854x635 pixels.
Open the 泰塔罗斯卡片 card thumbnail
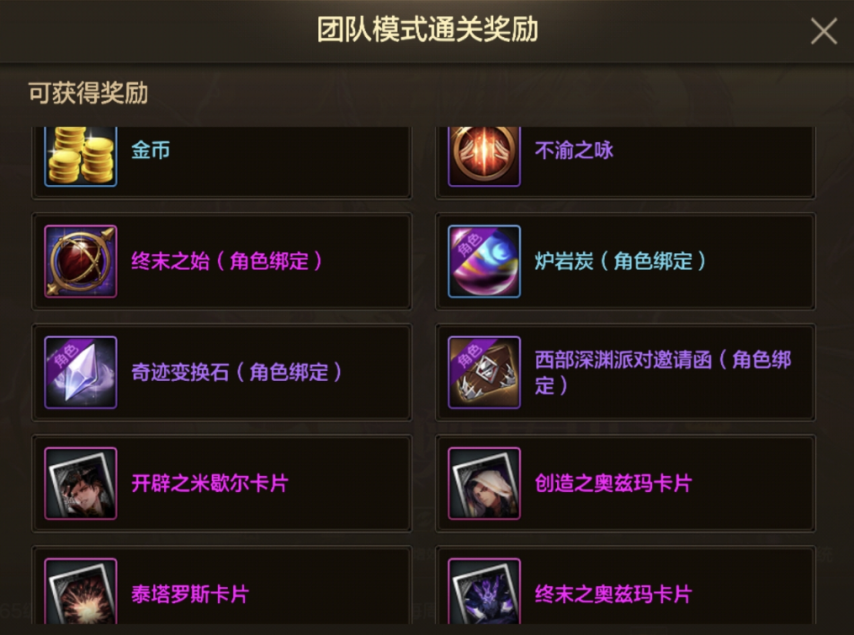click(81, 591)
